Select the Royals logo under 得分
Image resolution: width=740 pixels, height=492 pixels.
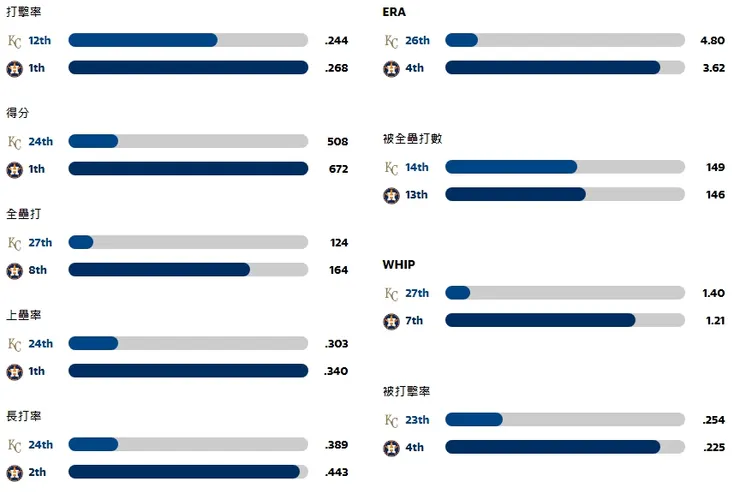(x=14, y=142)
